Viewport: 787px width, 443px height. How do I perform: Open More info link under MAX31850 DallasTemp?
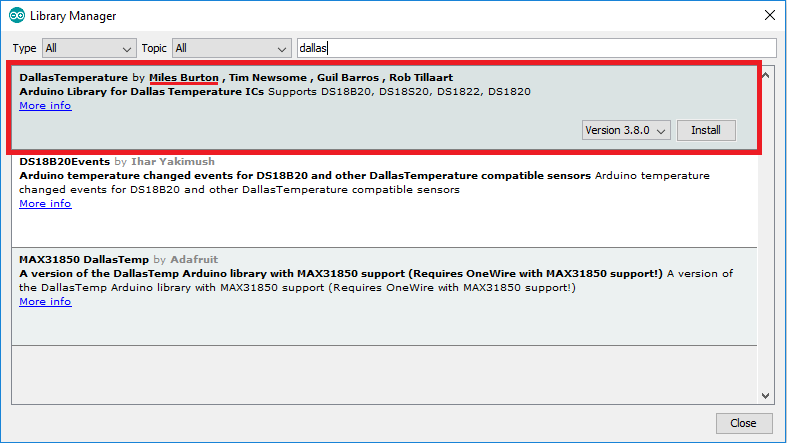45,302
